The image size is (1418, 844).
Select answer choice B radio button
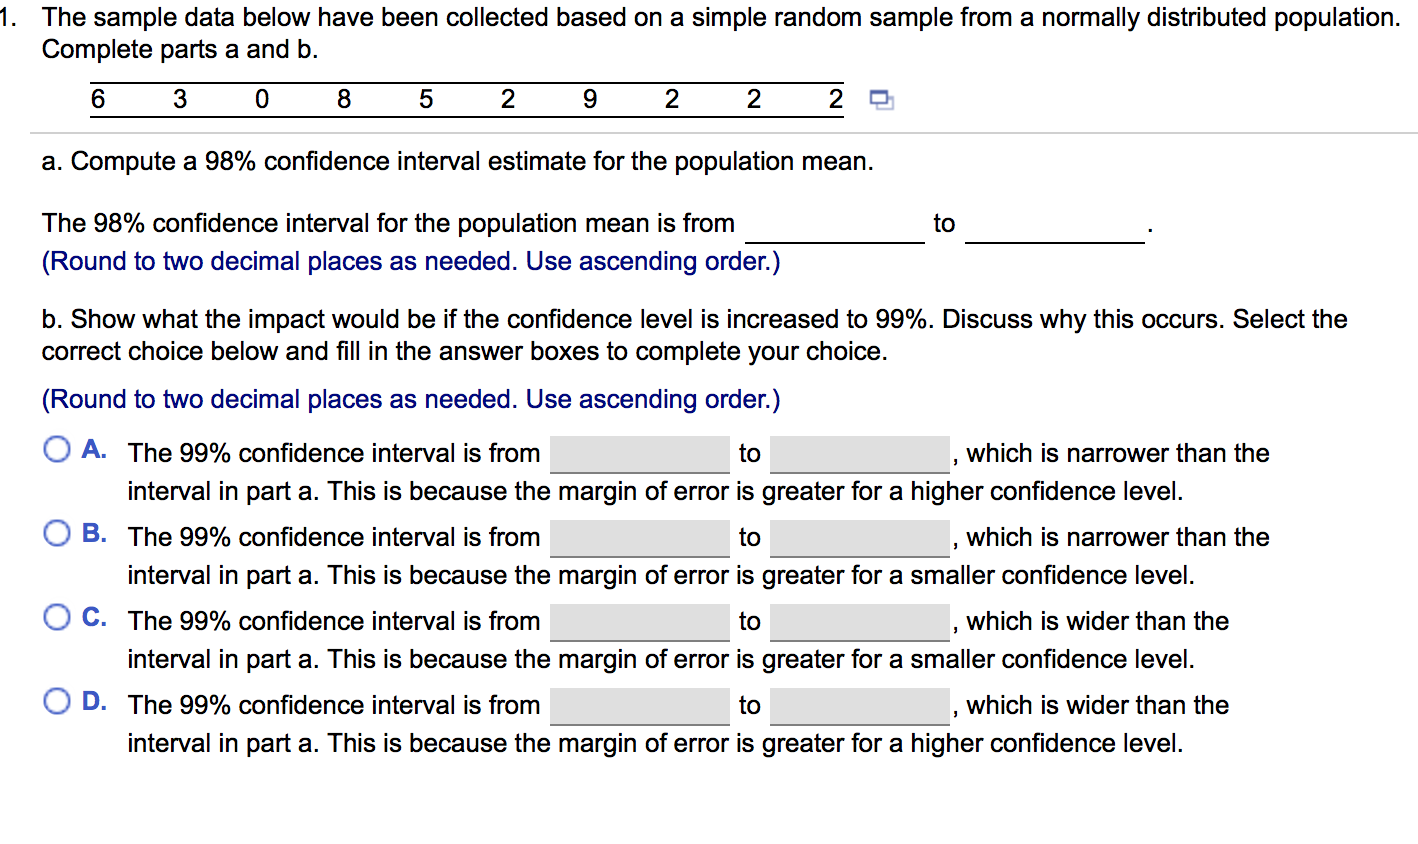coord(57,532)
